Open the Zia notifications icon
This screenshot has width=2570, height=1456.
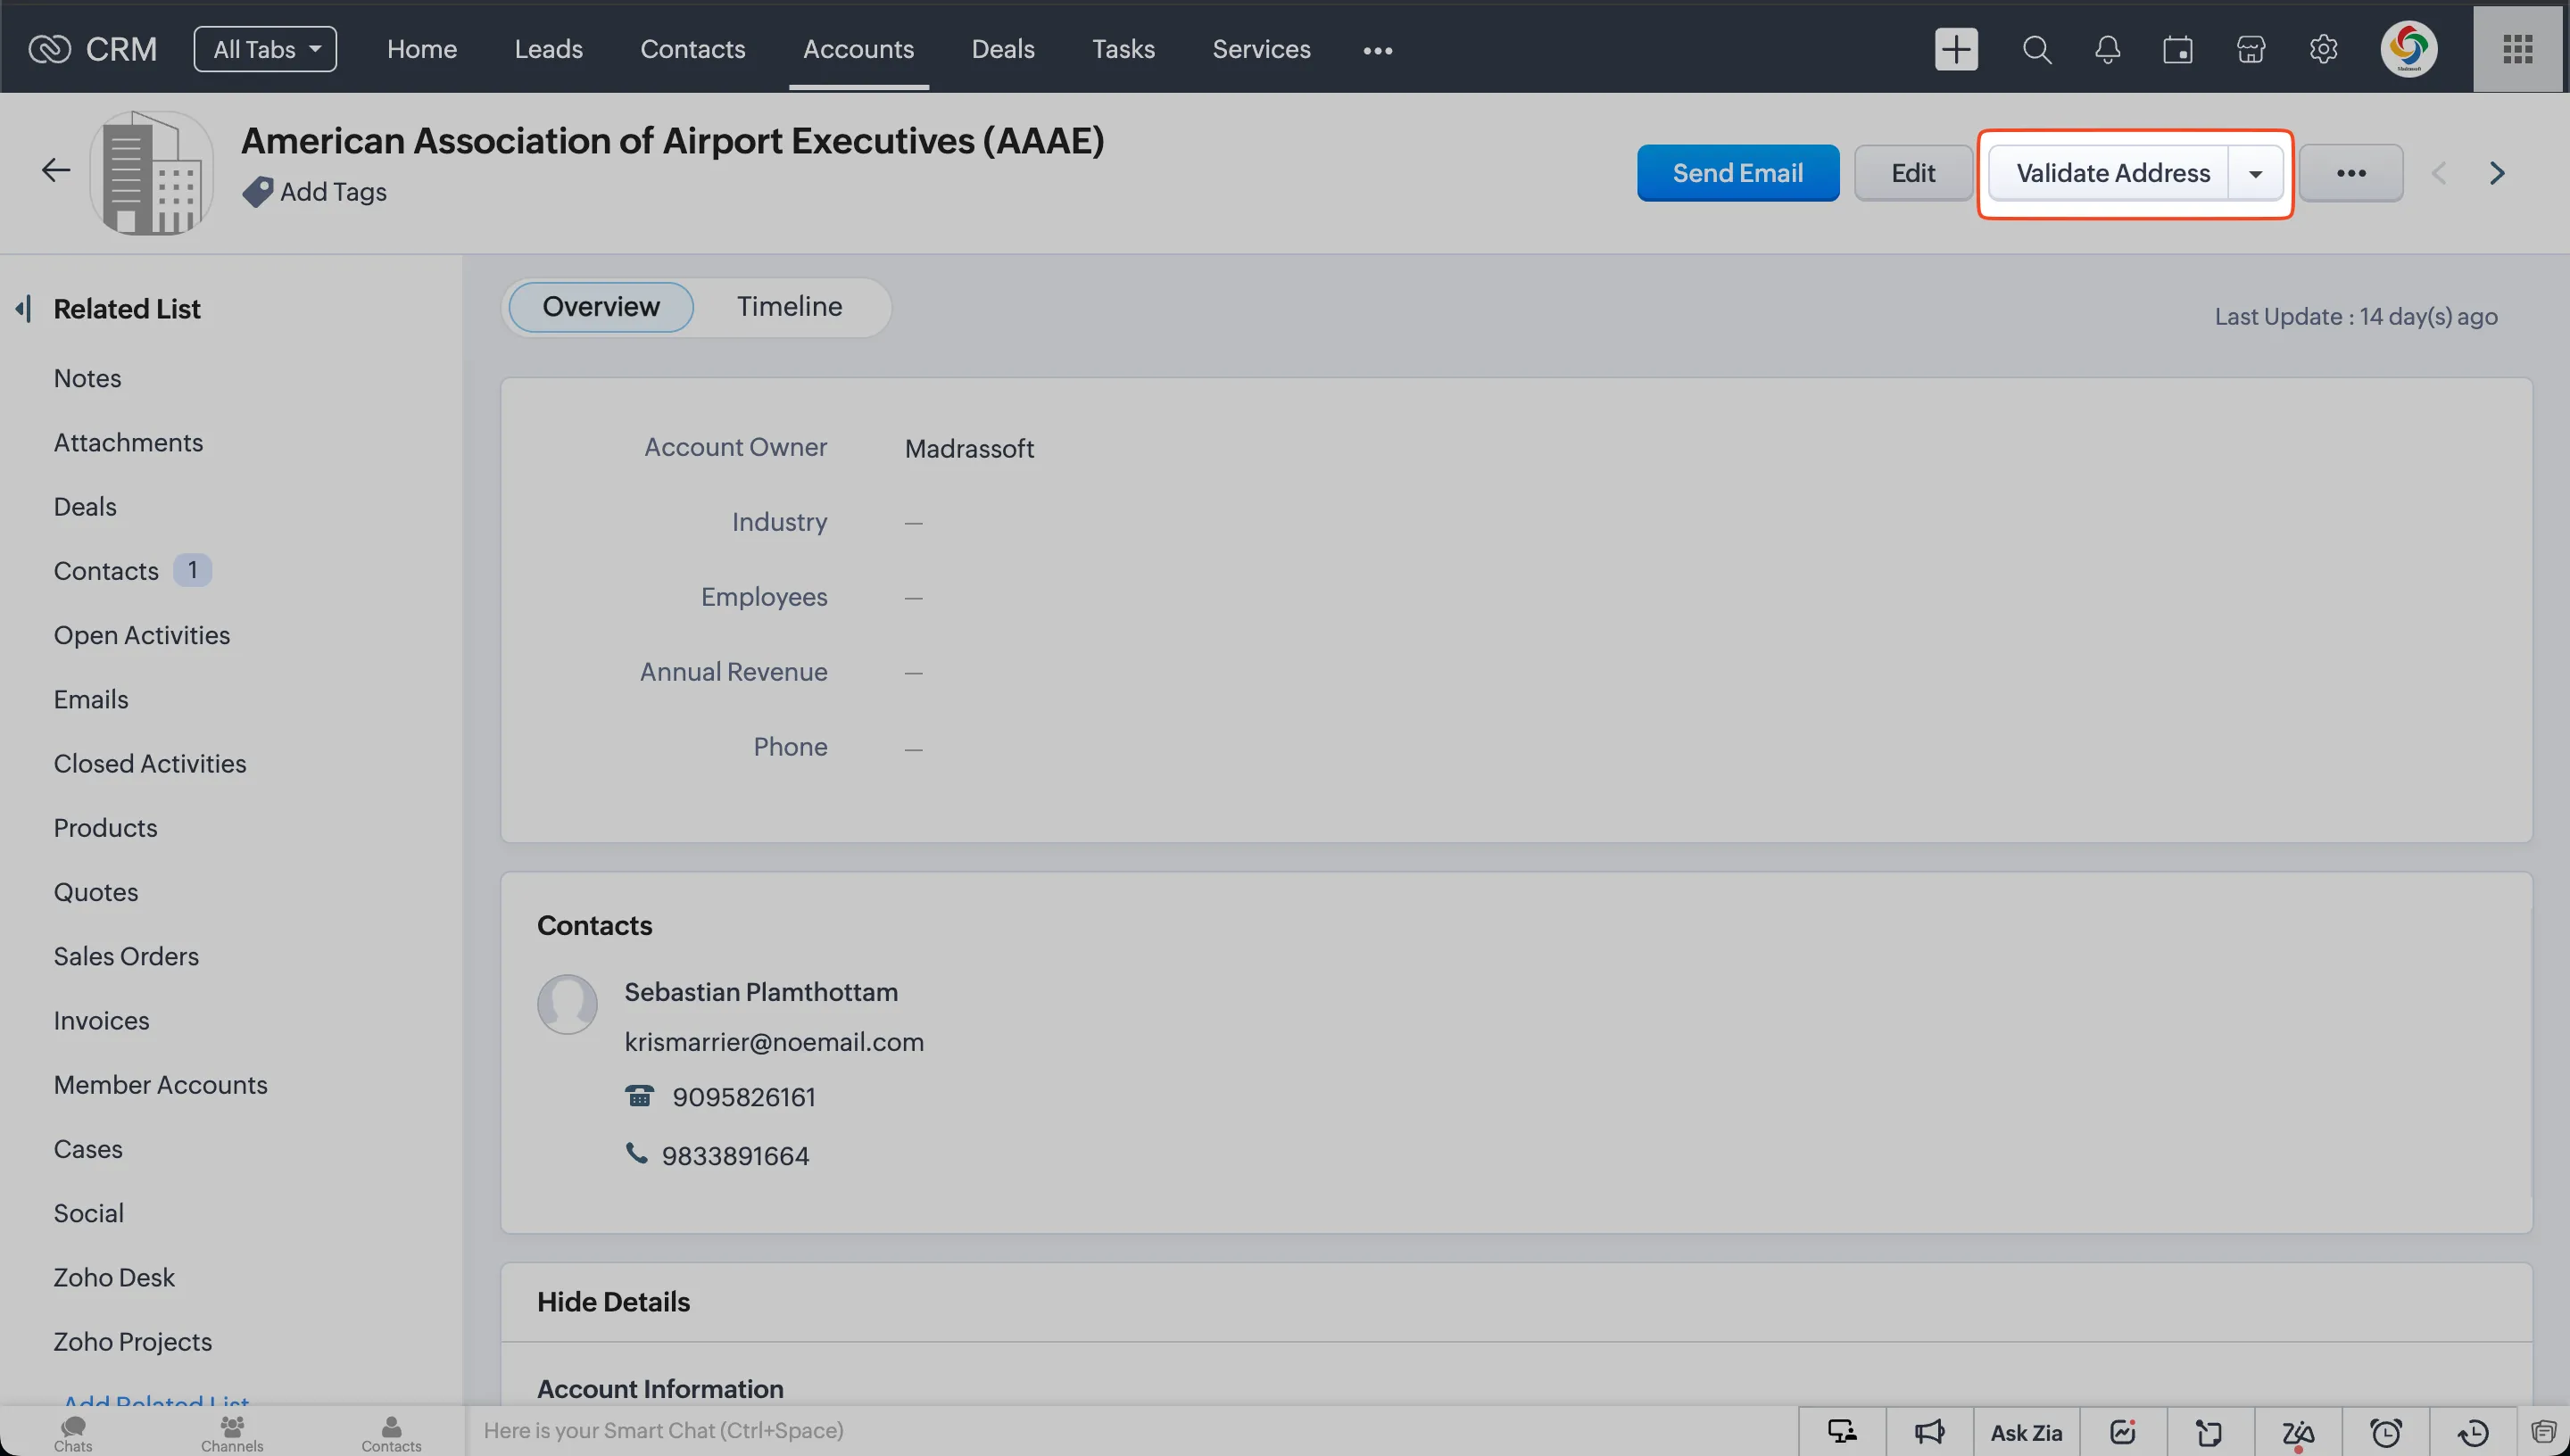(x=2297, y=1434)
